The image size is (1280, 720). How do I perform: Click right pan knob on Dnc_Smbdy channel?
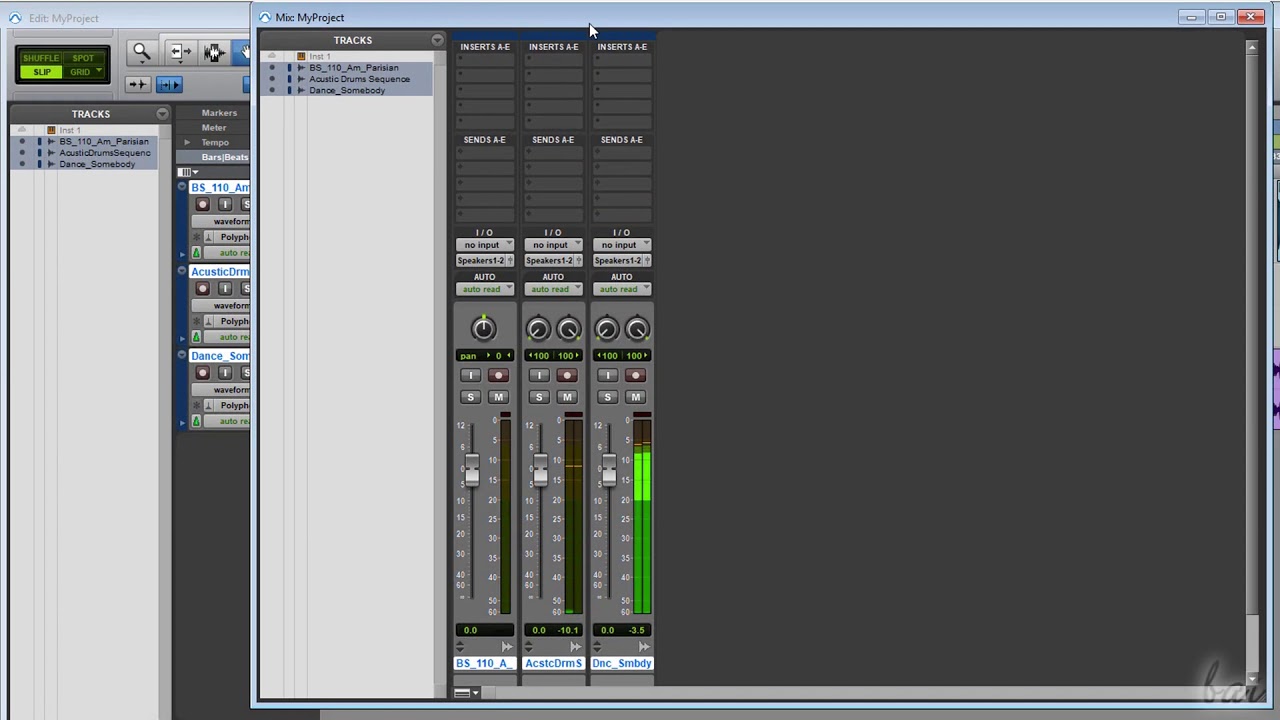pyautogui.click(x=637, y=329)
